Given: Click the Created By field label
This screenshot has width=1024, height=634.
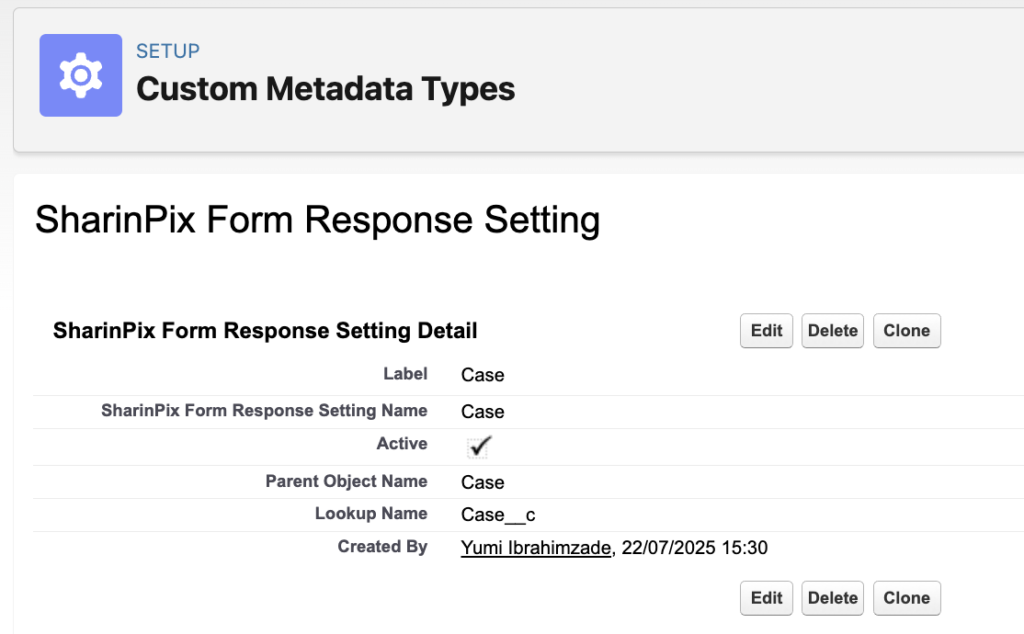Looking at the screenshot, I should [x=382, y=547].
